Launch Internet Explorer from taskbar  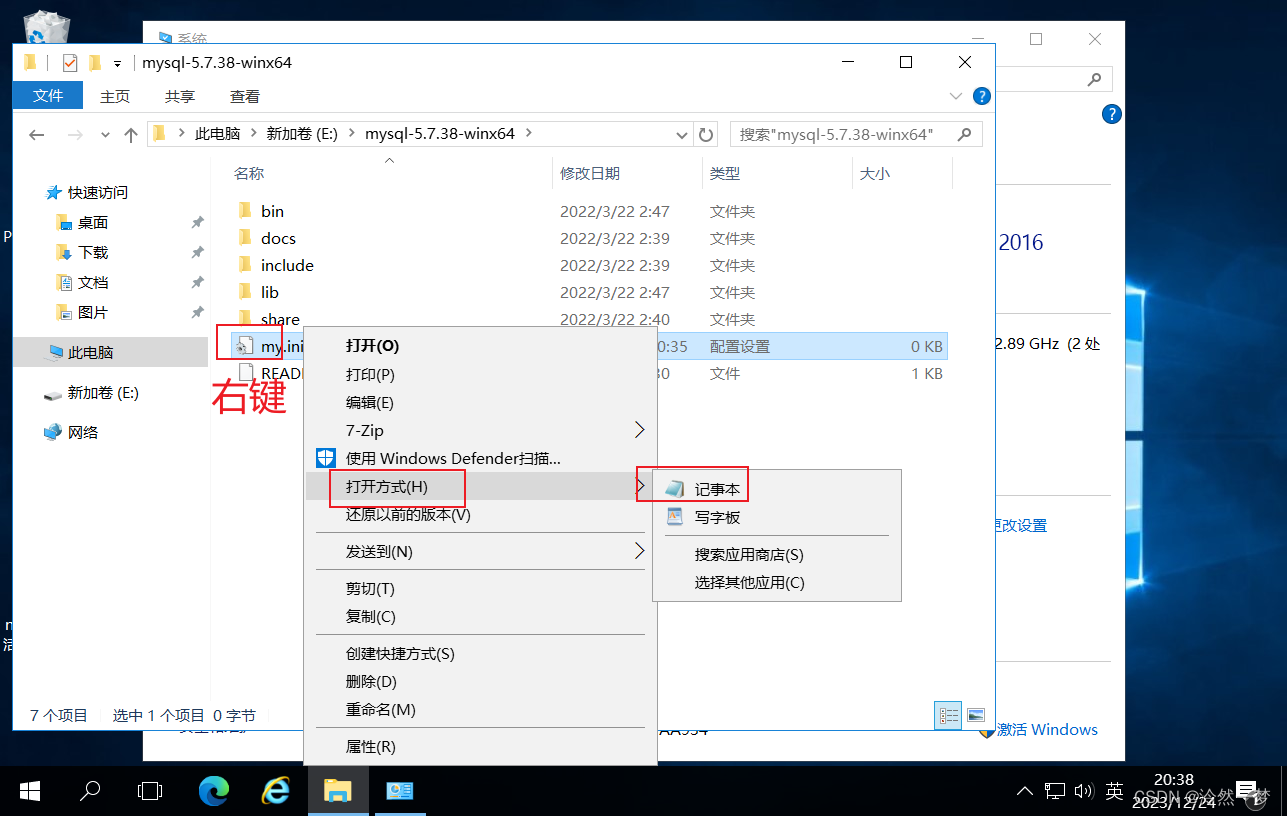click(275, 791)
